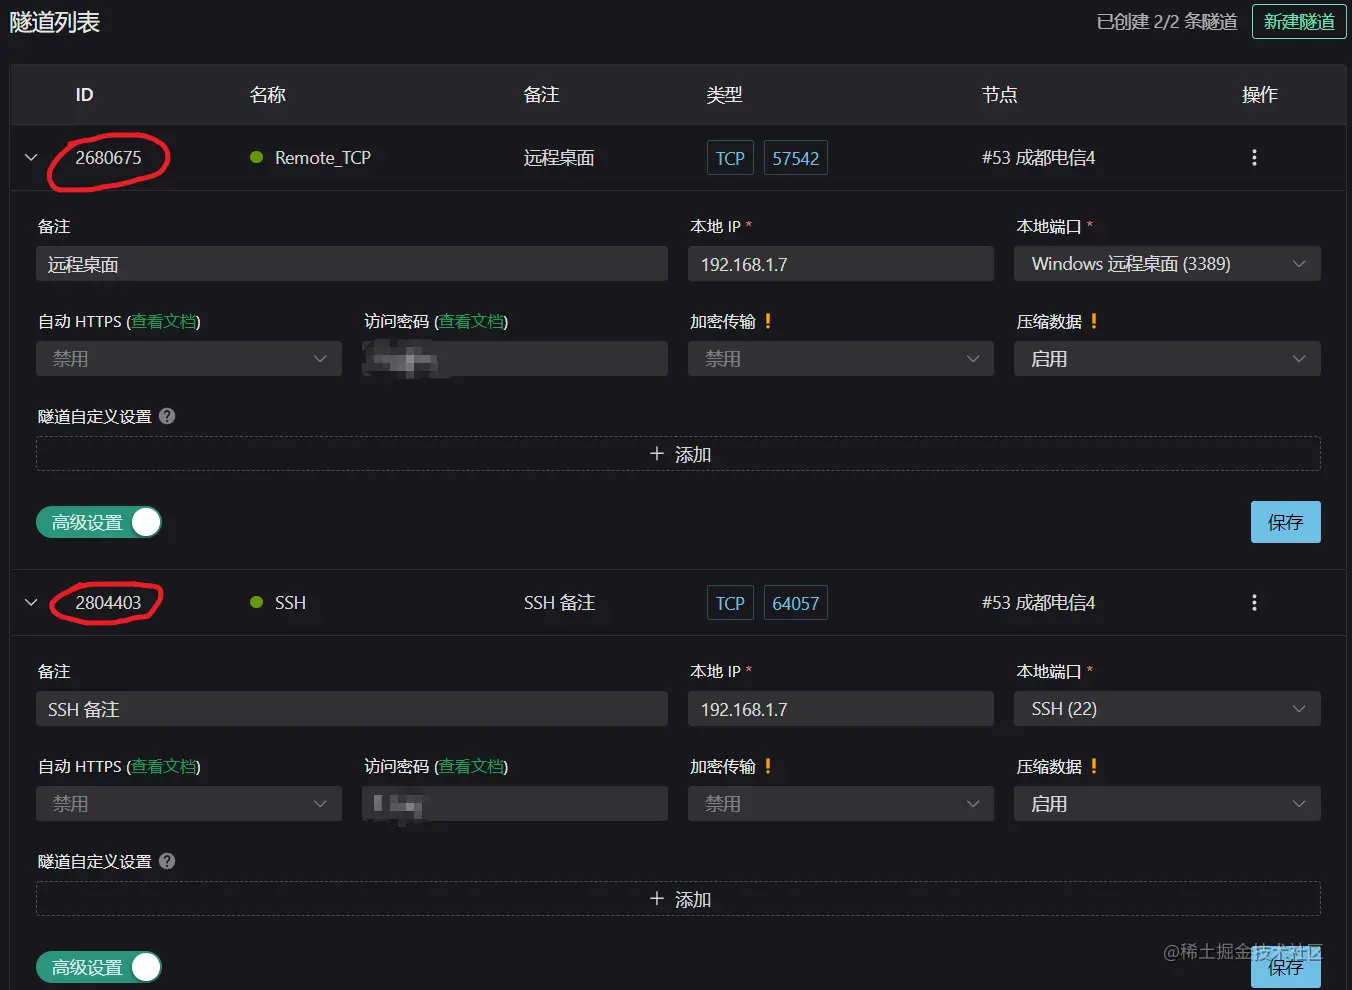Select tunnel ID 2804403
The width and height of the screenshot is (1352, 990).
pos(108,603)
